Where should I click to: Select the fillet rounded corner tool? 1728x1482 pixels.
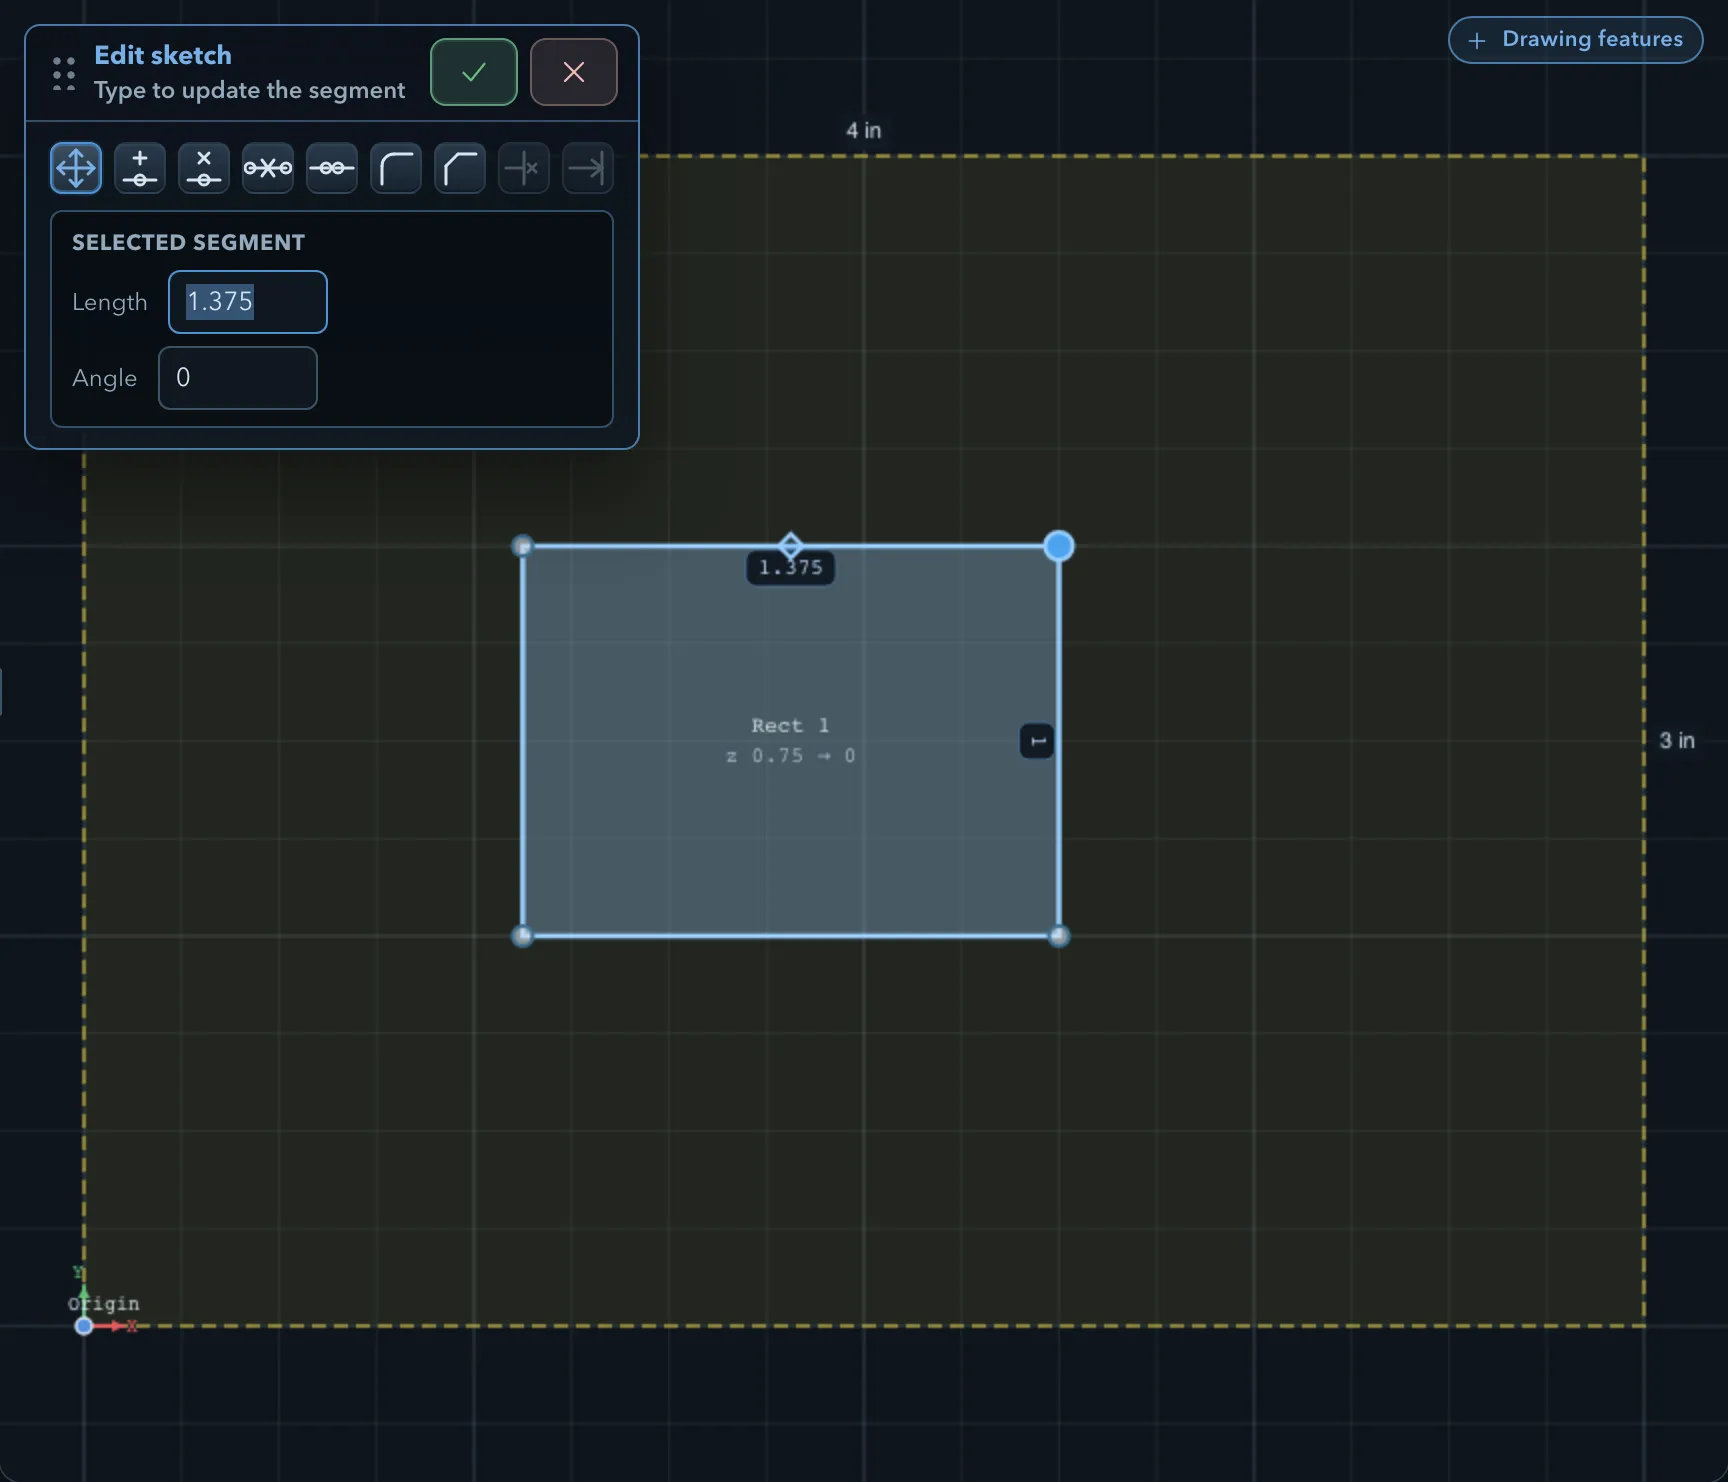coord(396,168)
